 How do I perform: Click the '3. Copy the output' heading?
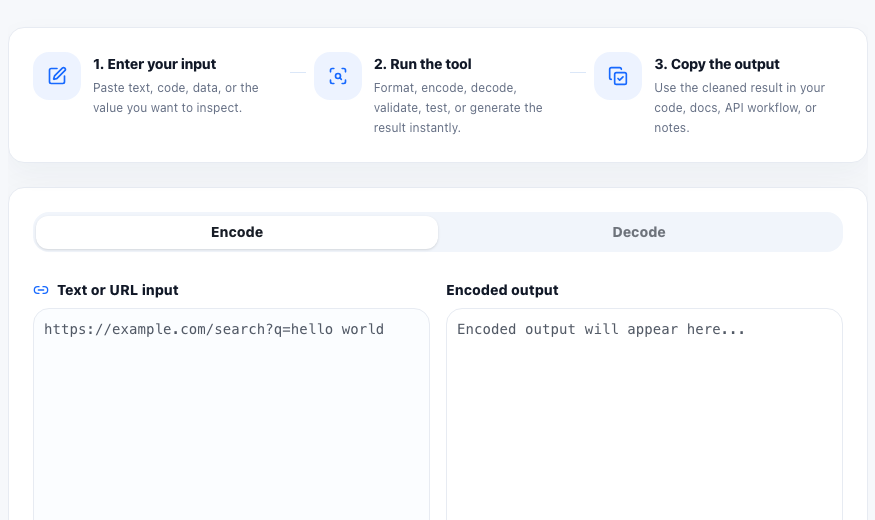tap(717, 64)
